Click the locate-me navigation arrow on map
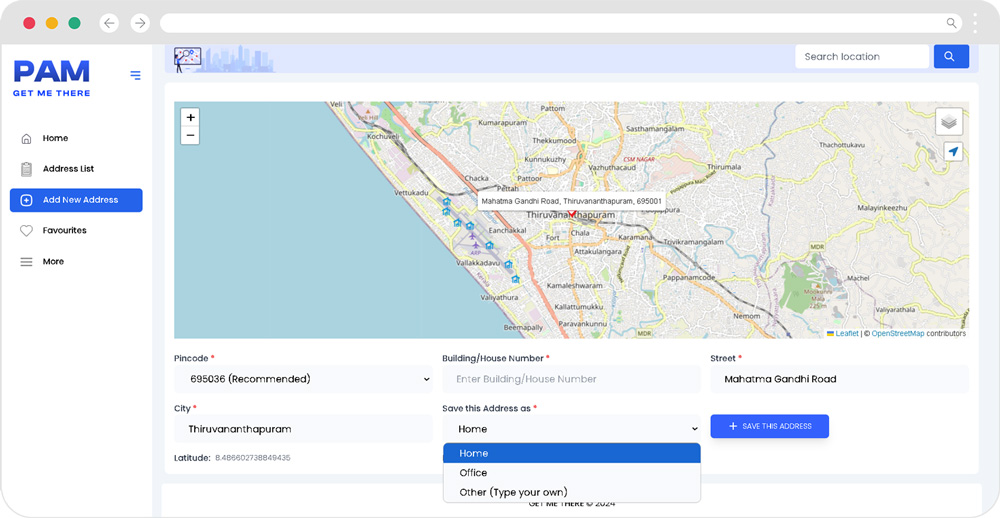 tap(953, 151)
